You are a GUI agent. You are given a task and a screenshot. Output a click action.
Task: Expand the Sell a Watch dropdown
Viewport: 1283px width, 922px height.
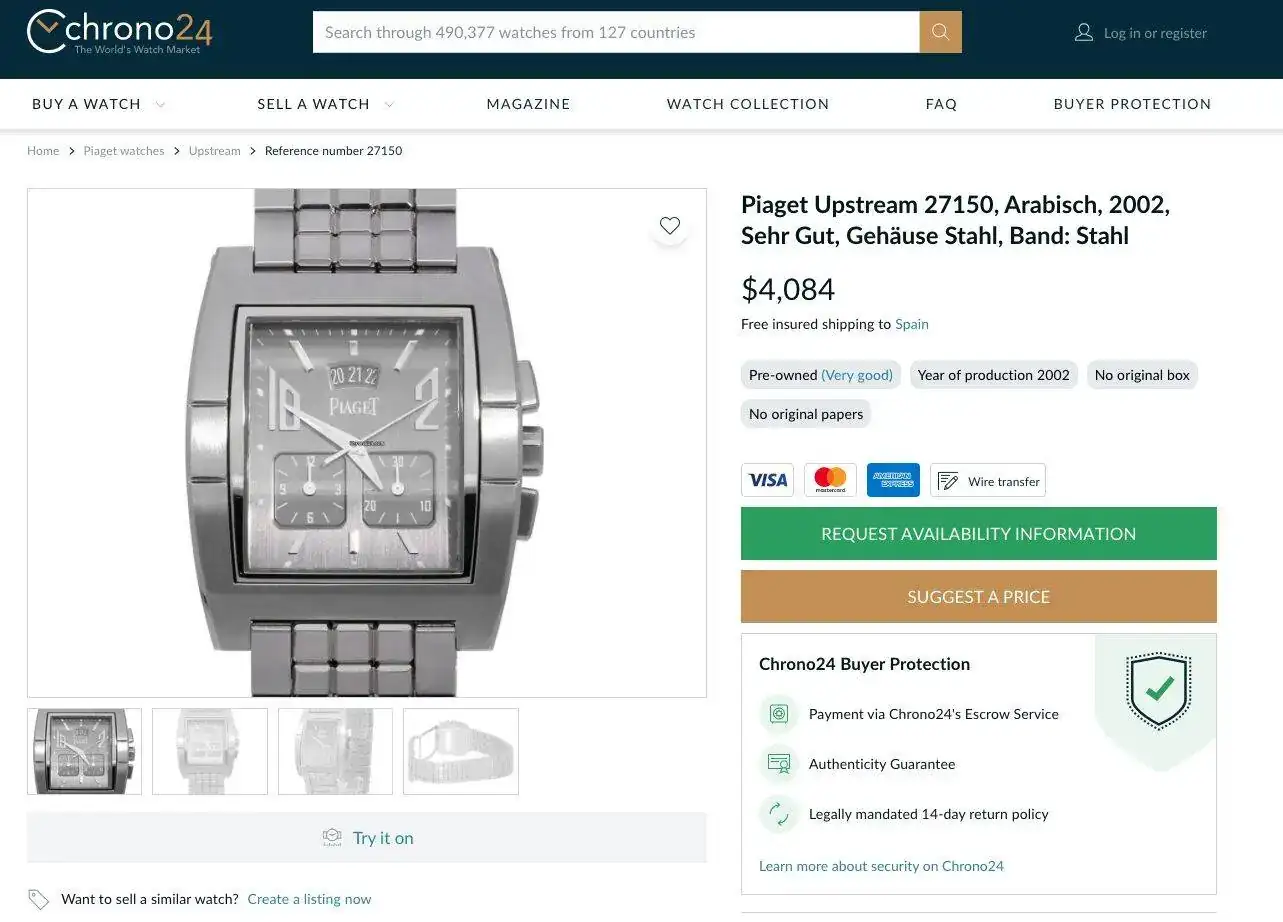(325, 104)
